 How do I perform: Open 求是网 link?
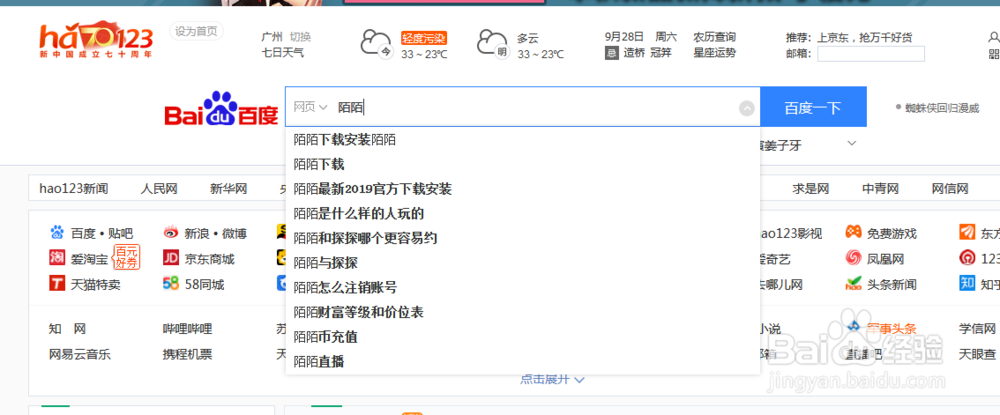pos(811,189)
